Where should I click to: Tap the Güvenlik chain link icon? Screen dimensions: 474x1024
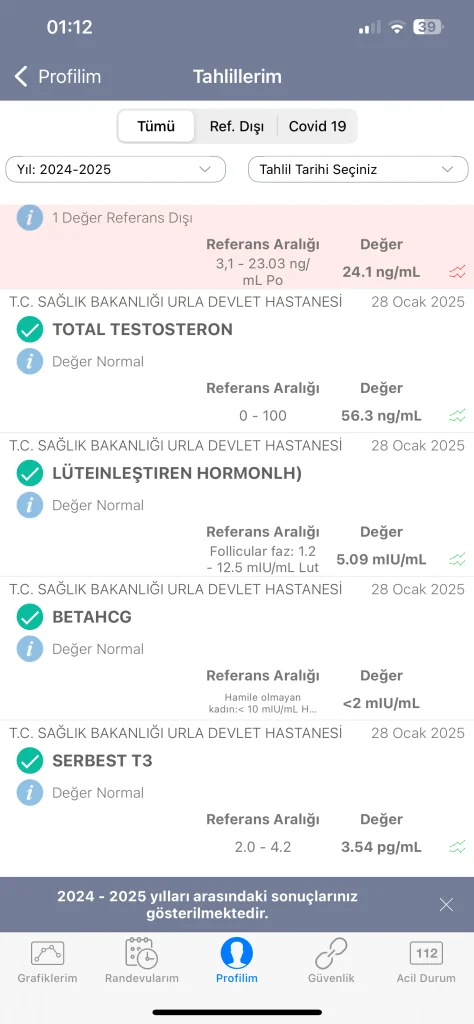pos(331,953)
